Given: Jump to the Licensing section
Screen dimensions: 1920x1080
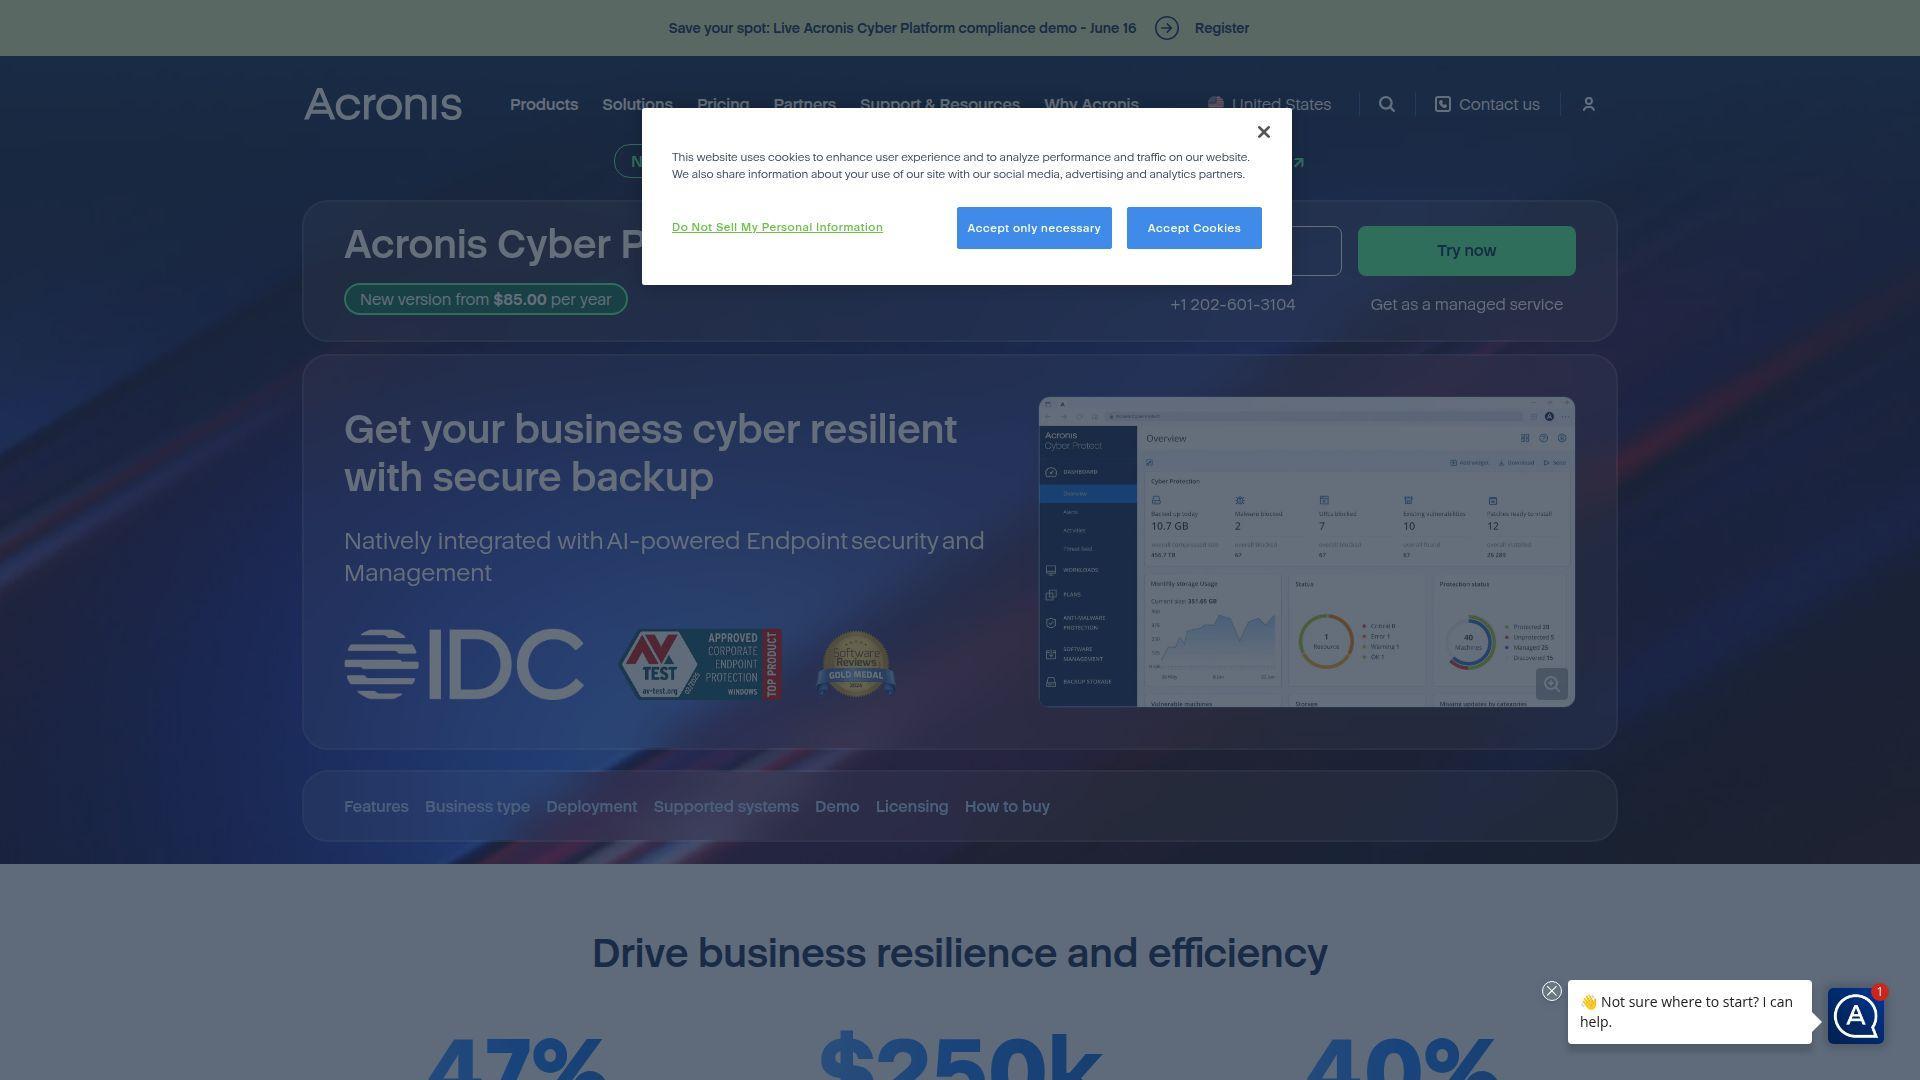Looking at the screenshot, I should tap(912, 807).
